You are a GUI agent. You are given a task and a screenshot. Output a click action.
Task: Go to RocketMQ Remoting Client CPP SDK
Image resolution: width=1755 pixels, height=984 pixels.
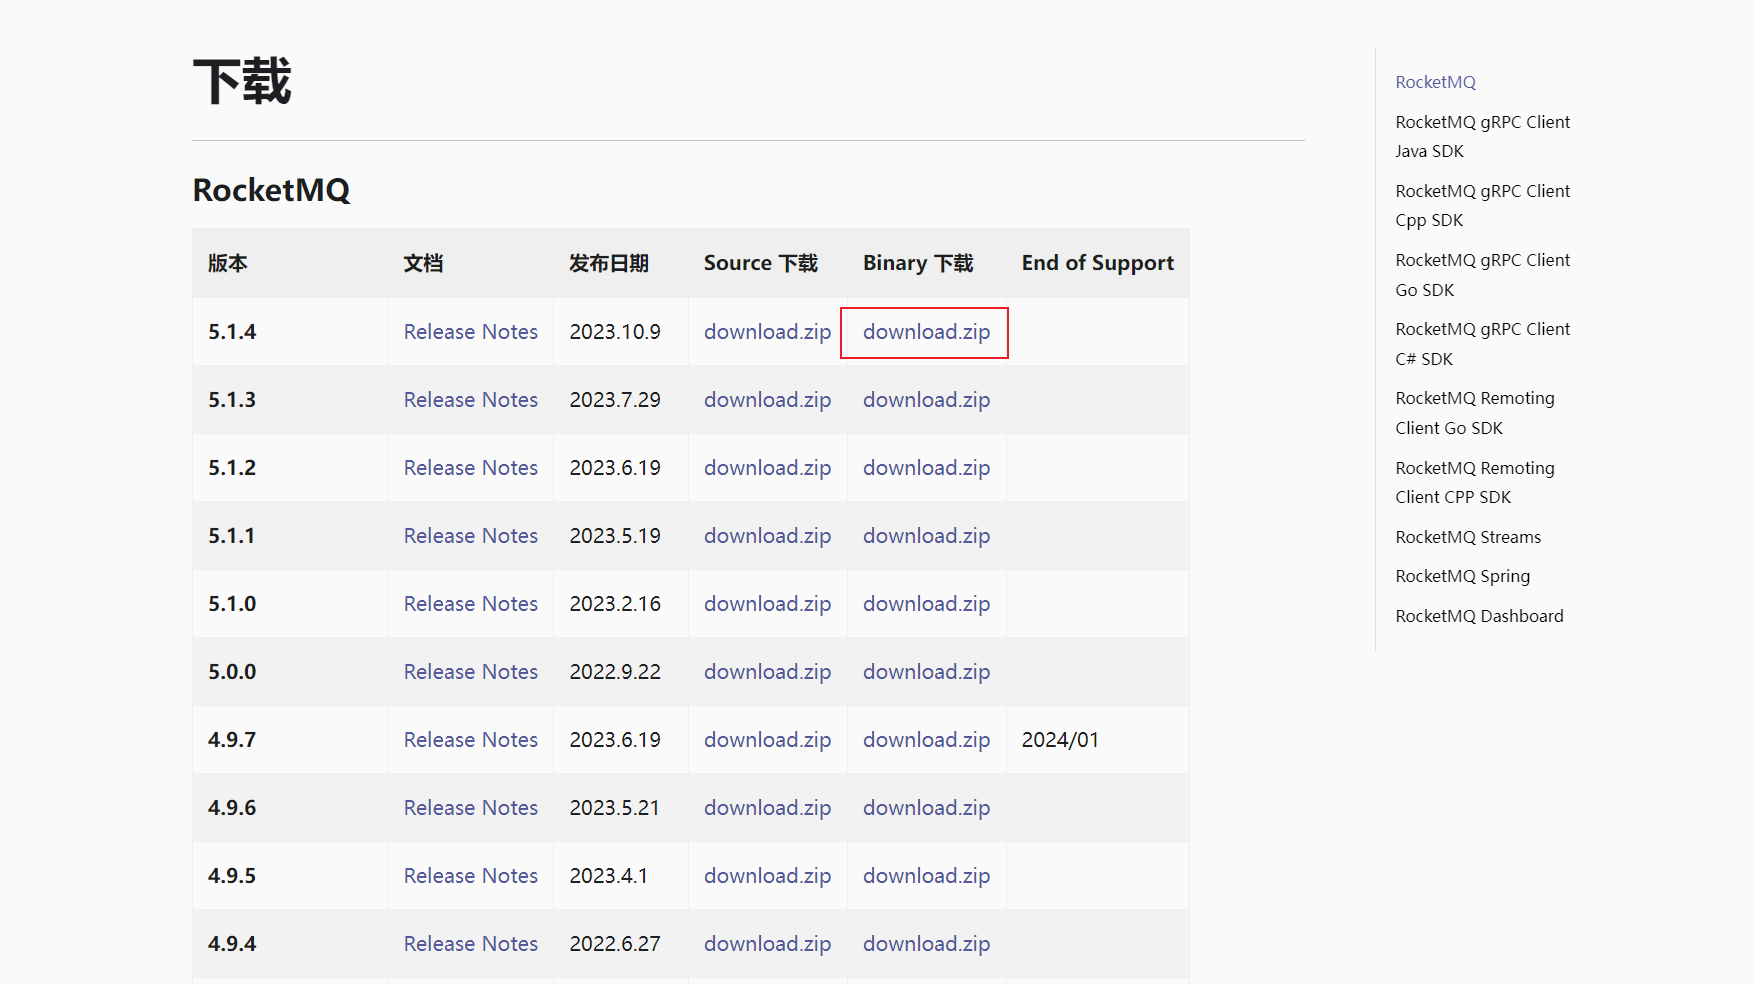click(1475, 483)
